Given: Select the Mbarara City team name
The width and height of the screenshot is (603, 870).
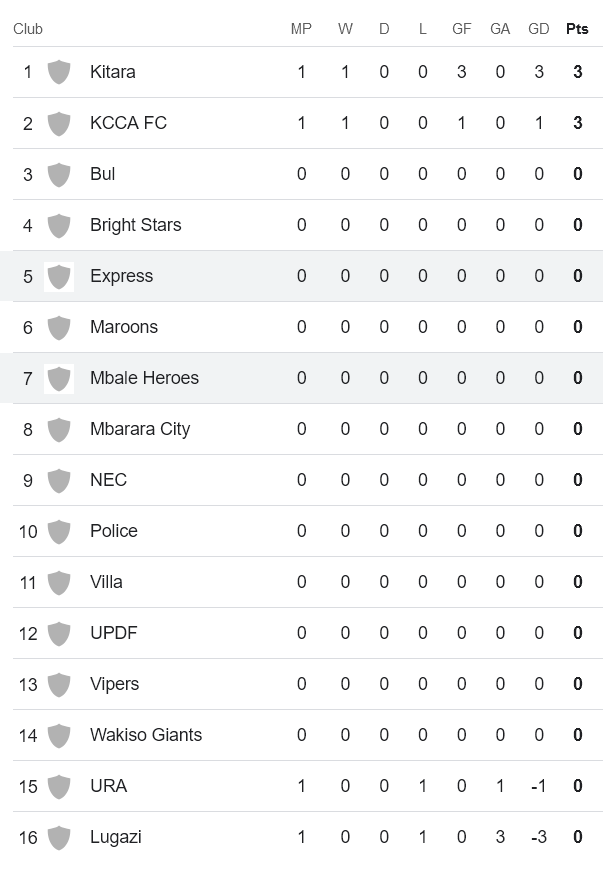Looking at the screenshot, I should click(x=139, y=429).
